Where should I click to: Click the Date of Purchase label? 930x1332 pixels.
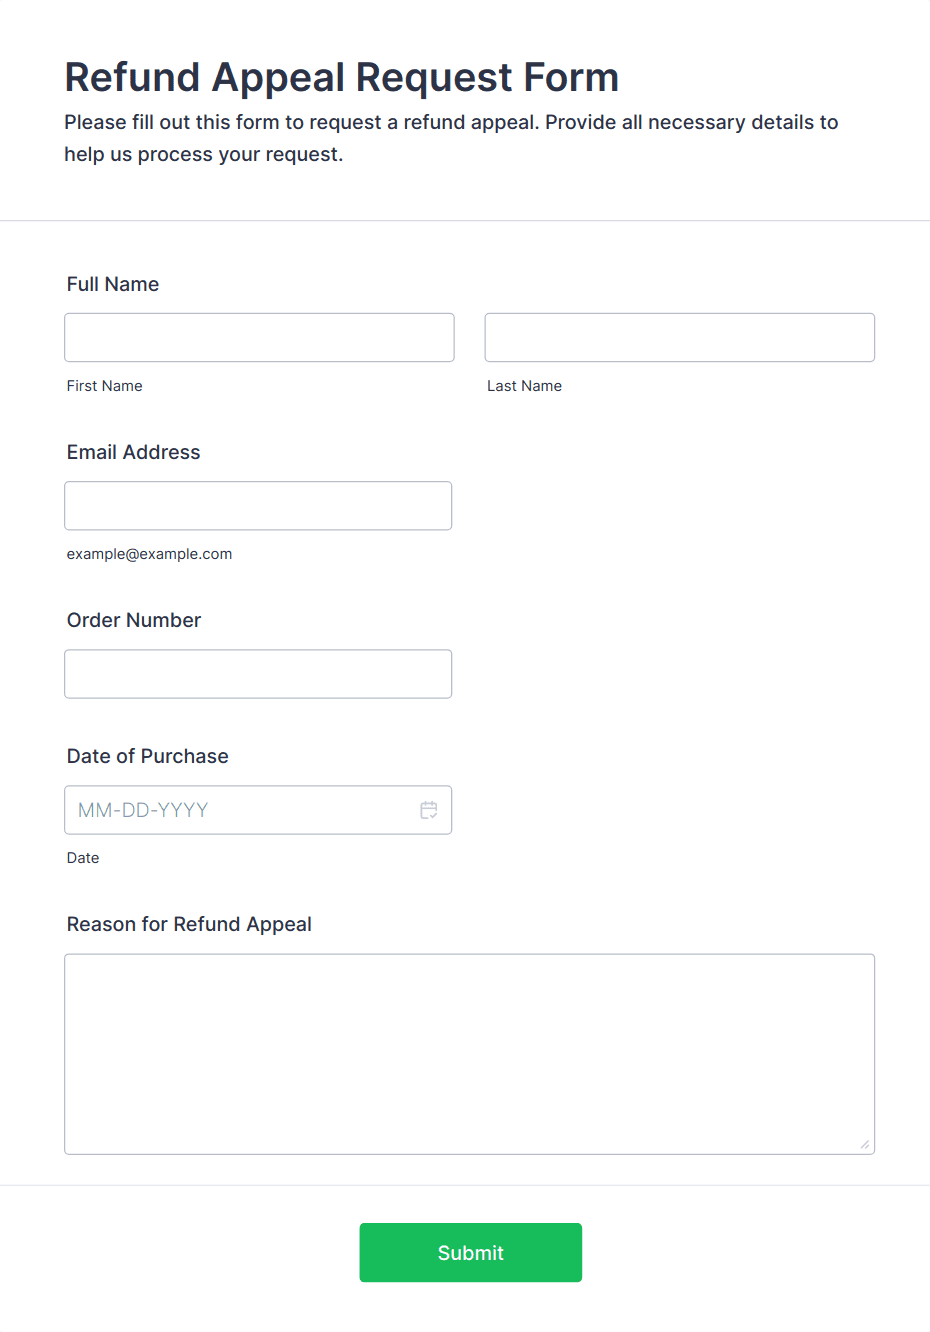[148, 756]
